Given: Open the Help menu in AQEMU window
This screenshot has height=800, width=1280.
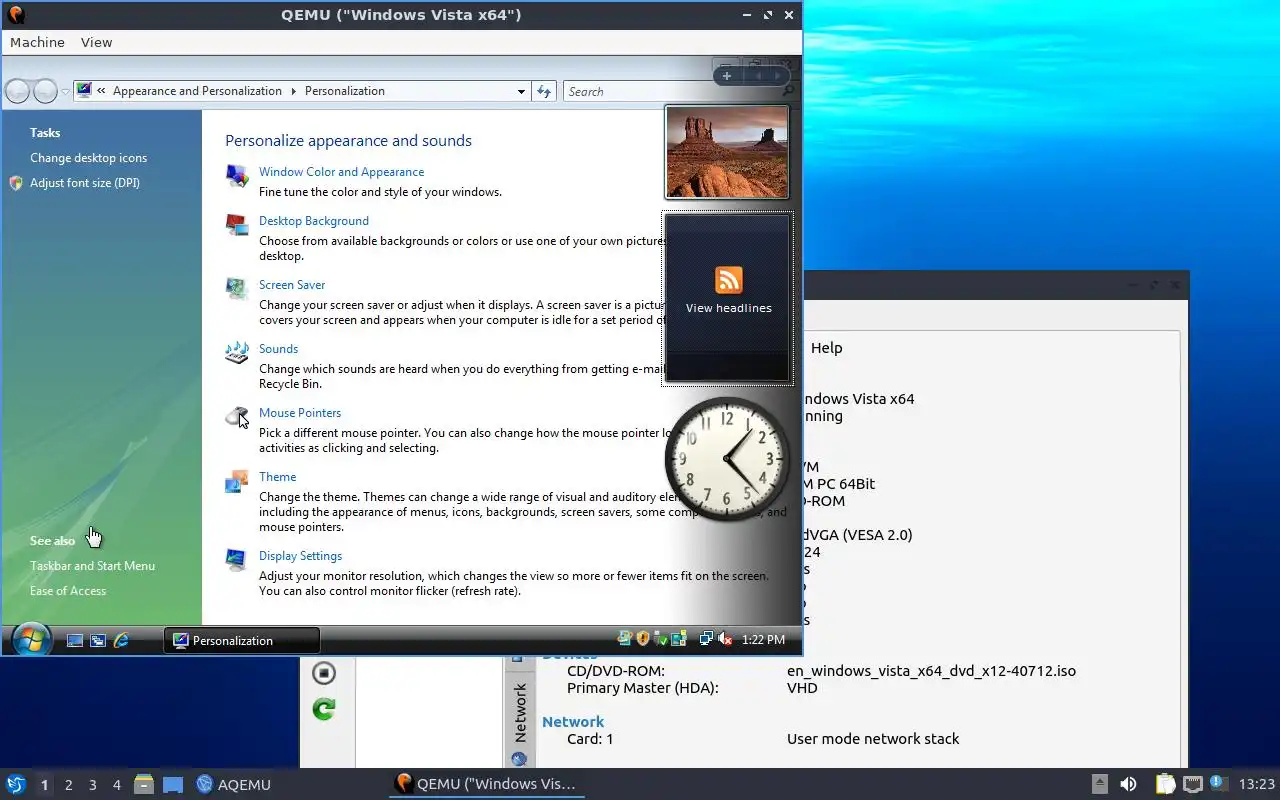Looking at the screenshot, I should [x=826, y=348].
